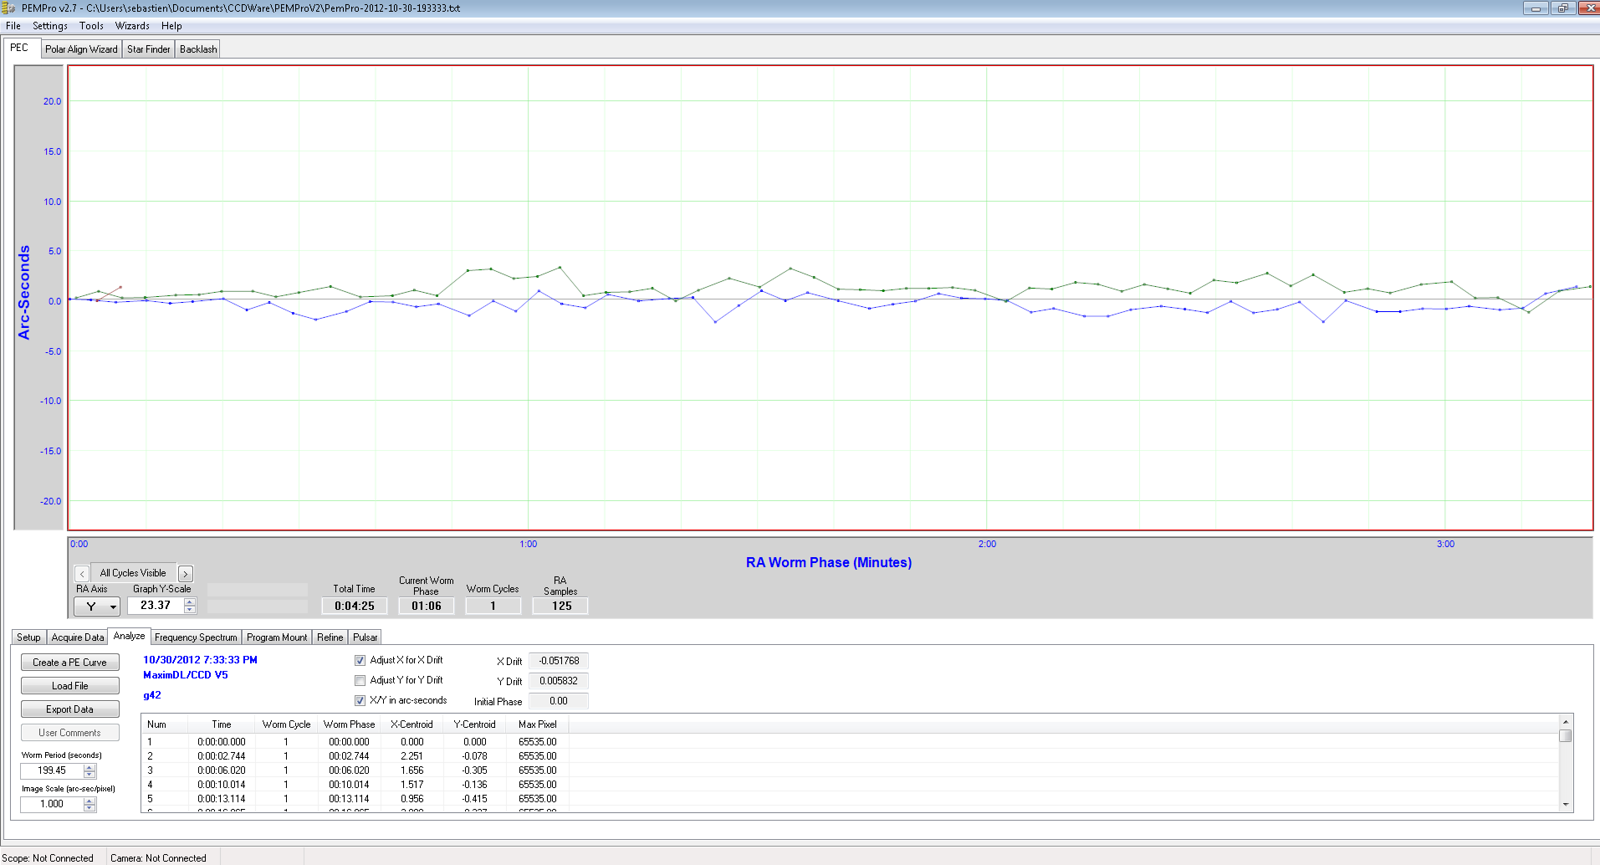Screen dimensions: 1600x865
Task: Click the Current Worm Phase value 01:06
Action: coord(426,606)
